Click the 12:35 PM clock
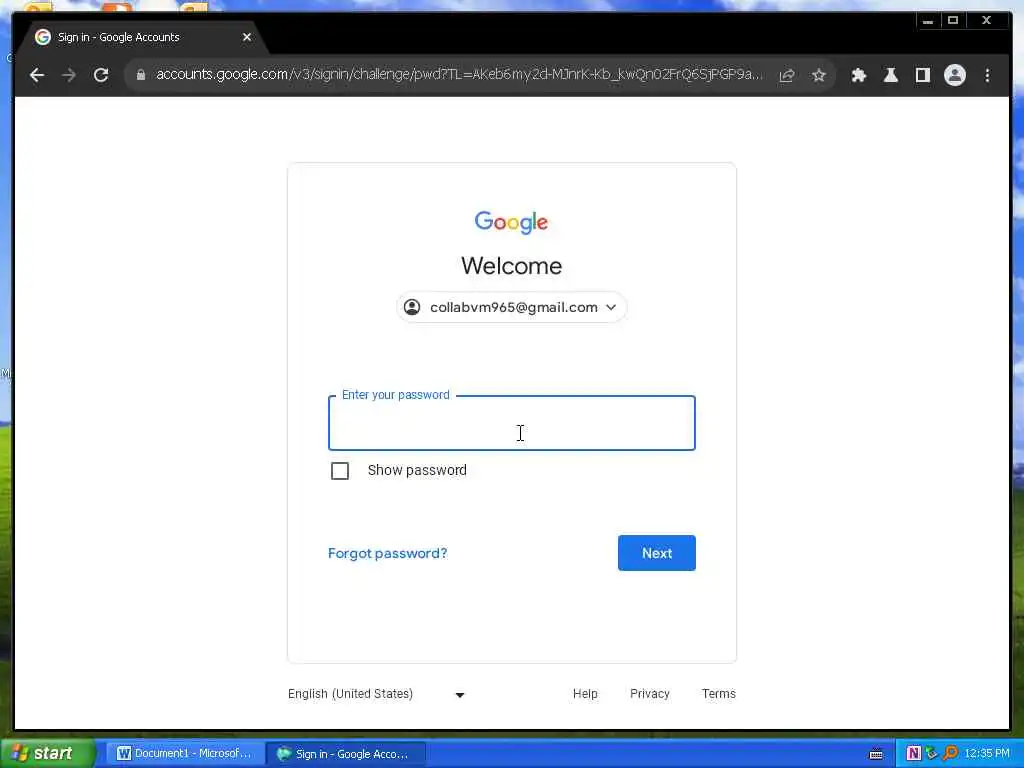1024x768 pixels. coord(987,754)
